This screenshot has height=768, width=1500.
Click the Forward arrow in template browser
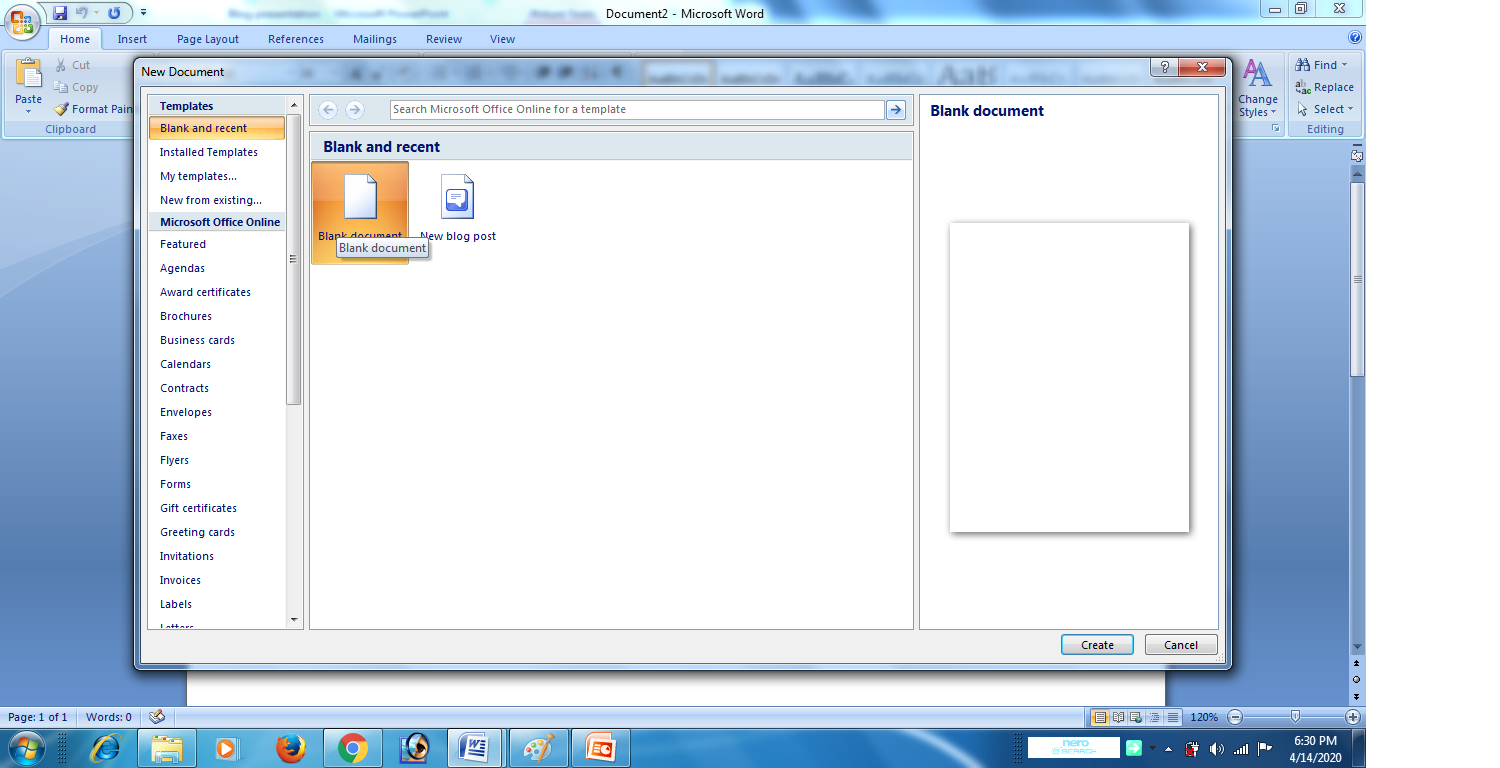click(355, 110)
